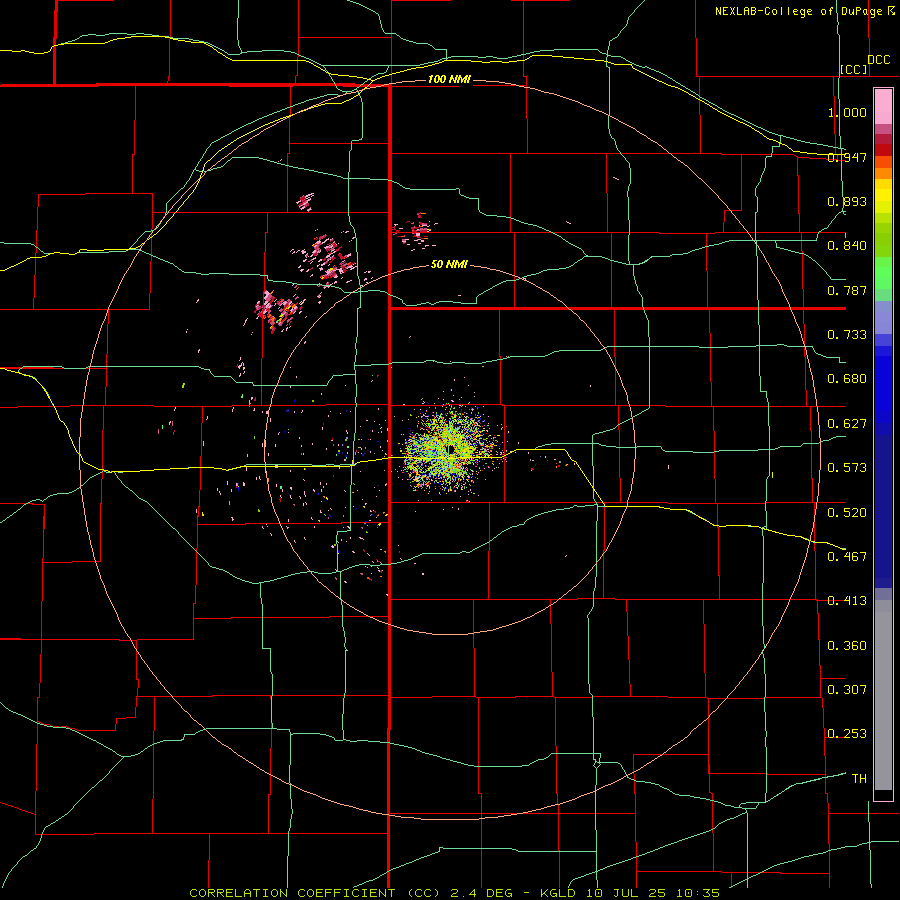The image size is (900, 900).
Task: Click the 0.307 color scale value
Action: pos(847,689)
